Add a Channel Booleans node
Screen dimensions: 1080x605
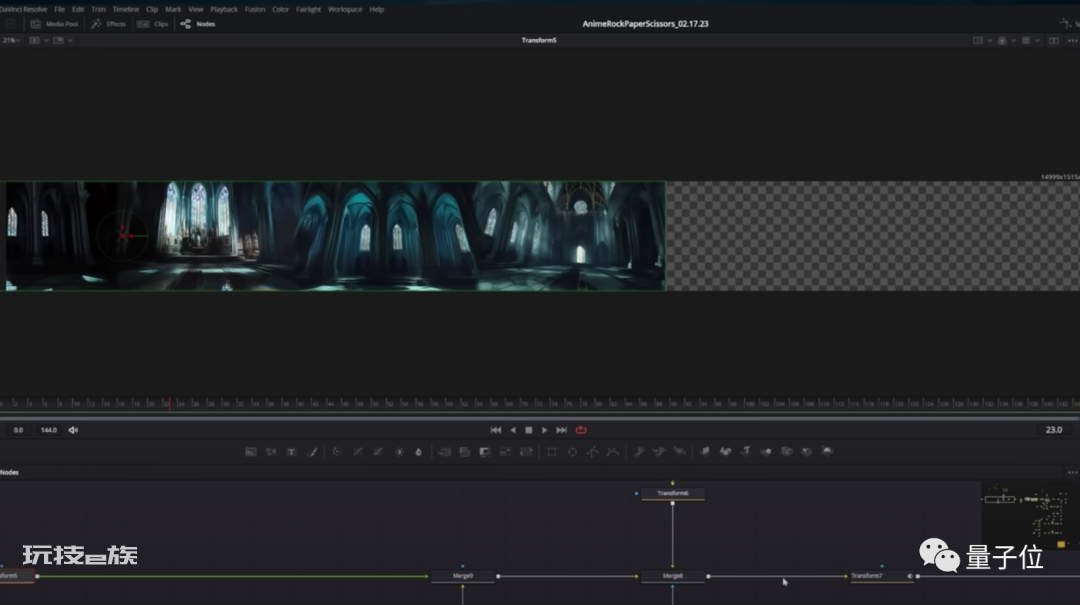465,451
